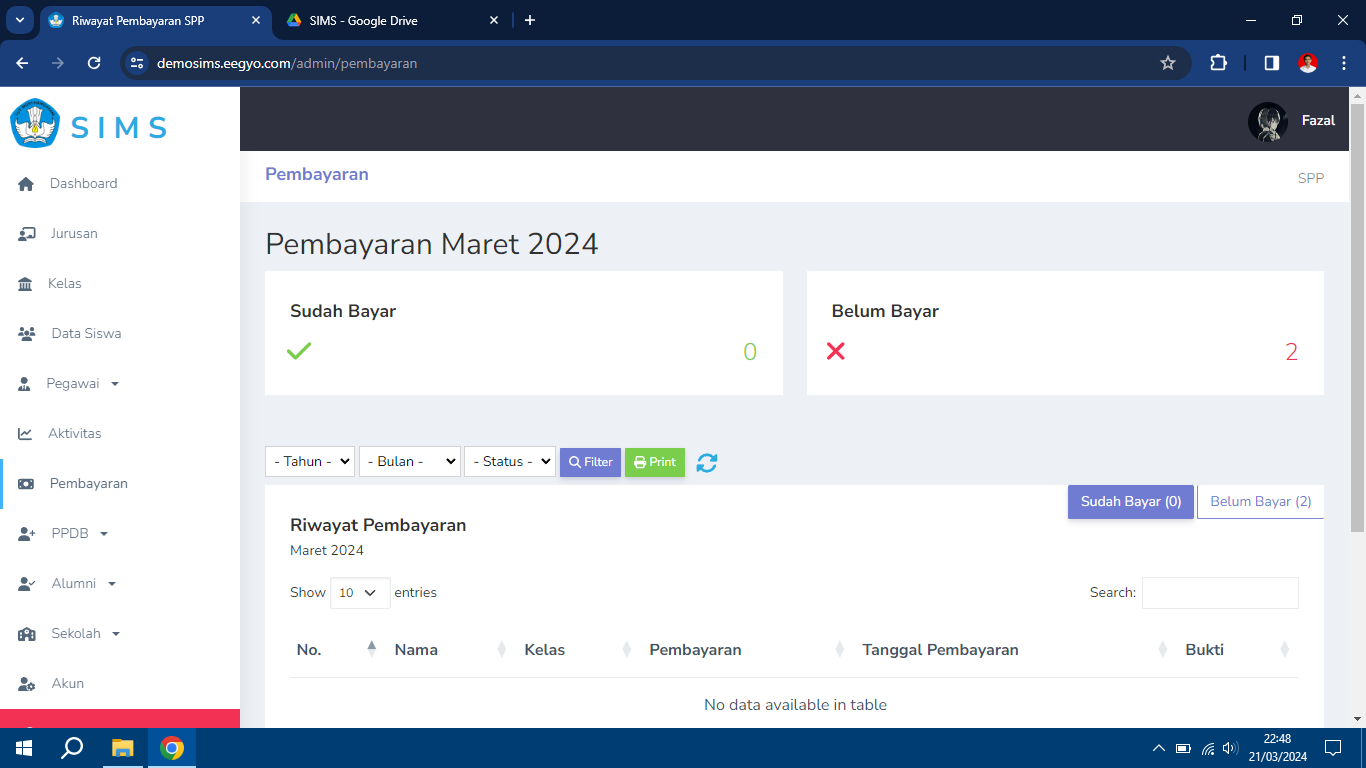
Task: Focus the table Search input field
Action: point(1220,593)
